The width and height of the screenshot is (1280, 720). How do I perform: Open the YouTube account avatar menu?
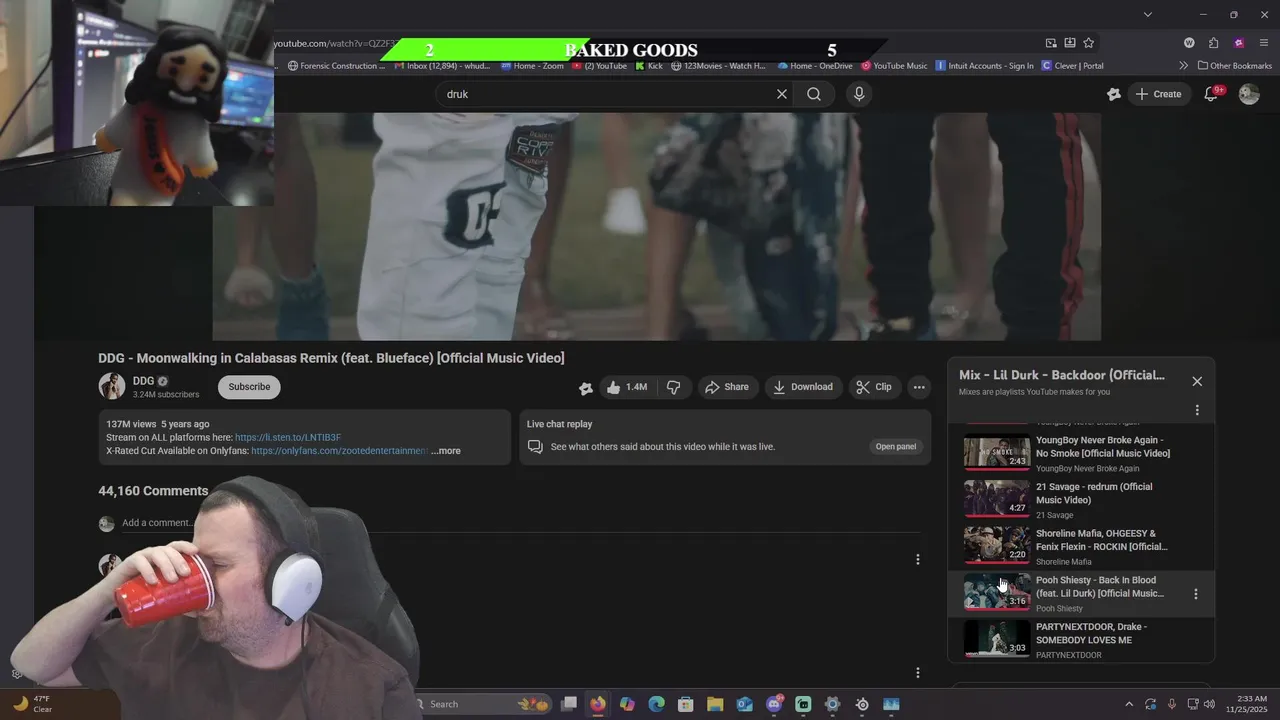point(1249,94)
